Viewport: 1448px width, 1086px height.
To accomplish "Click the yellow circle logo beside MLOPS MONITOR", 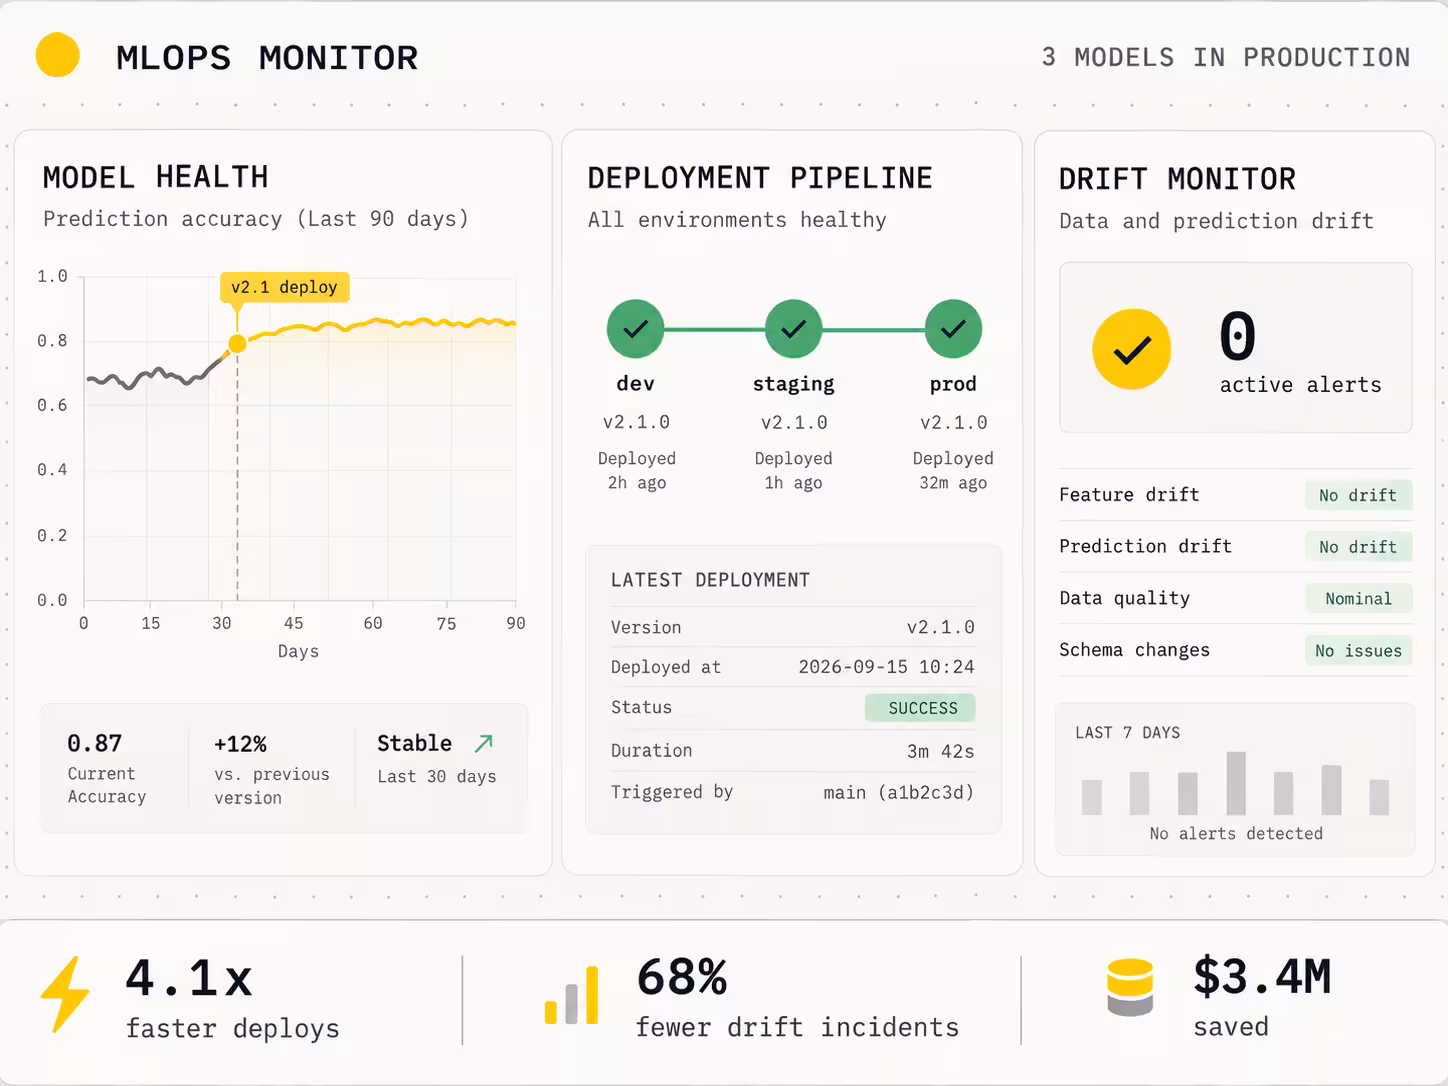I will click(x=57, y=55).
